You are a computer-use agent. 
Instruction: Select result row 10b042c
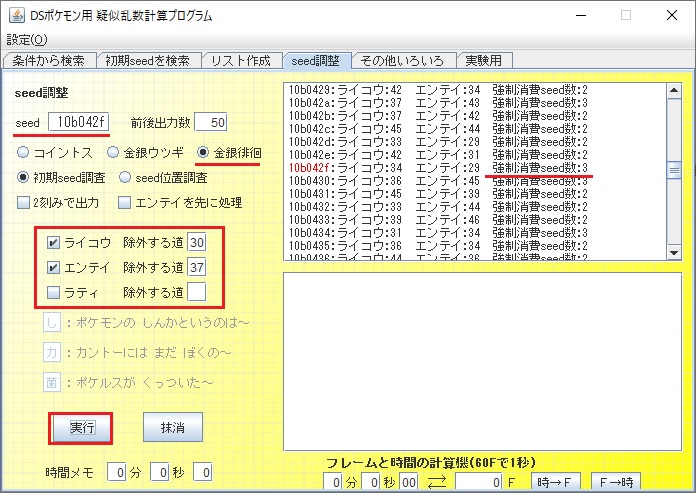point(438,129)
